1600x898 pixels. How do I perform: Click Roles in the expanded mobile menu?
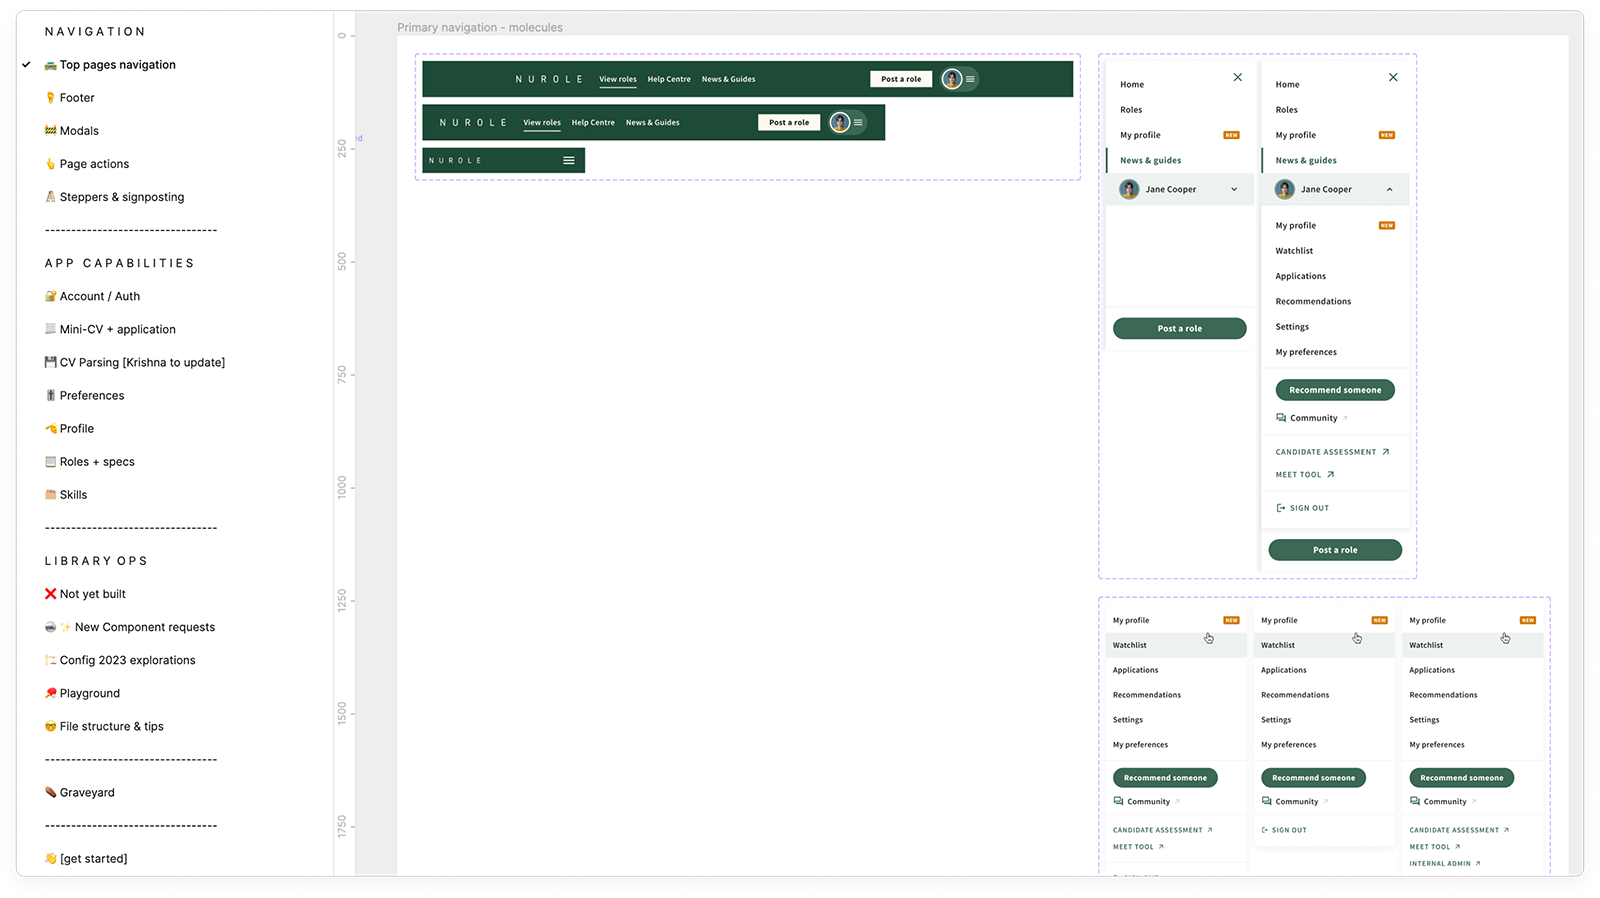pos(1287,110)
